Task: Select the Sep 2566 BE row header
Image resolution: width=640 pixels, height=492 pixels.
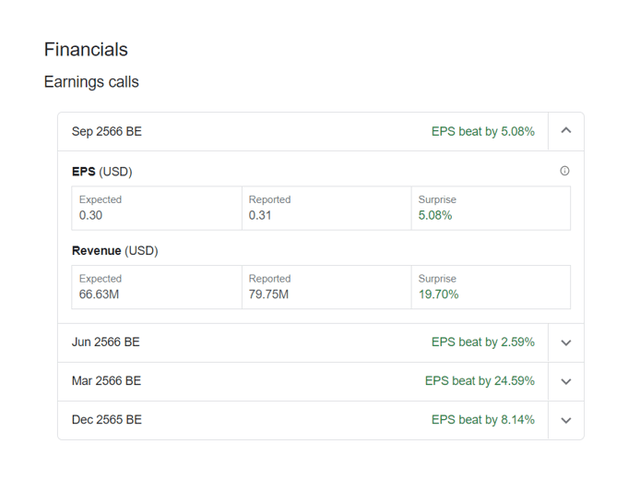Action: [x=303, y=131]
